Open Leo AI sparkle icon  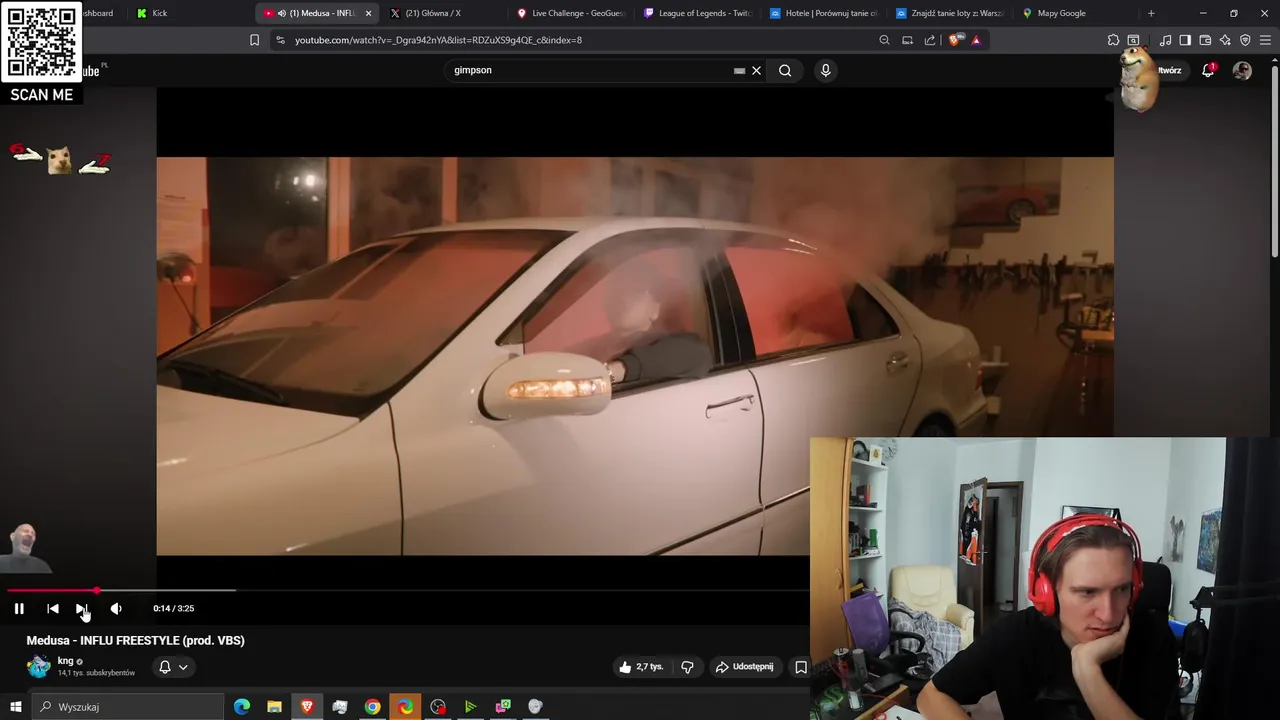1225,40
